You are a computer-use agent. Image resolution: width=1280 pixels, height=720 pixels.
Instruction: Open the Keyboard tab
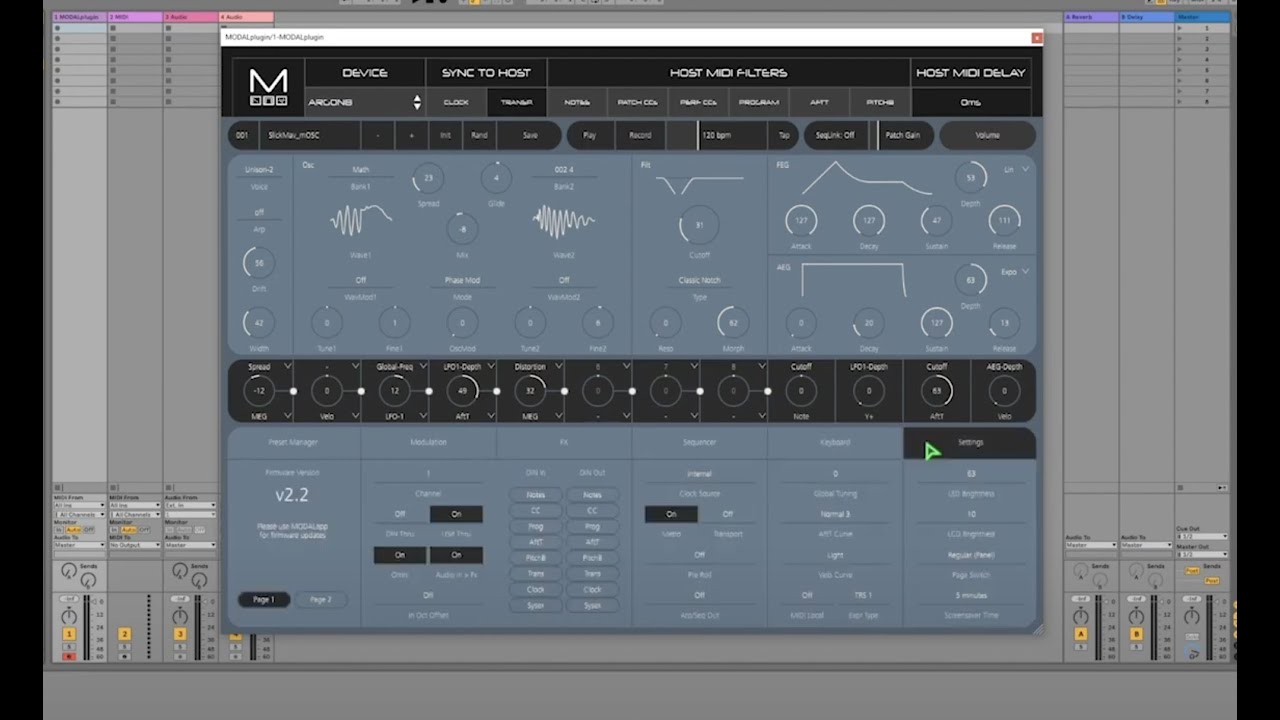(835, 442)
